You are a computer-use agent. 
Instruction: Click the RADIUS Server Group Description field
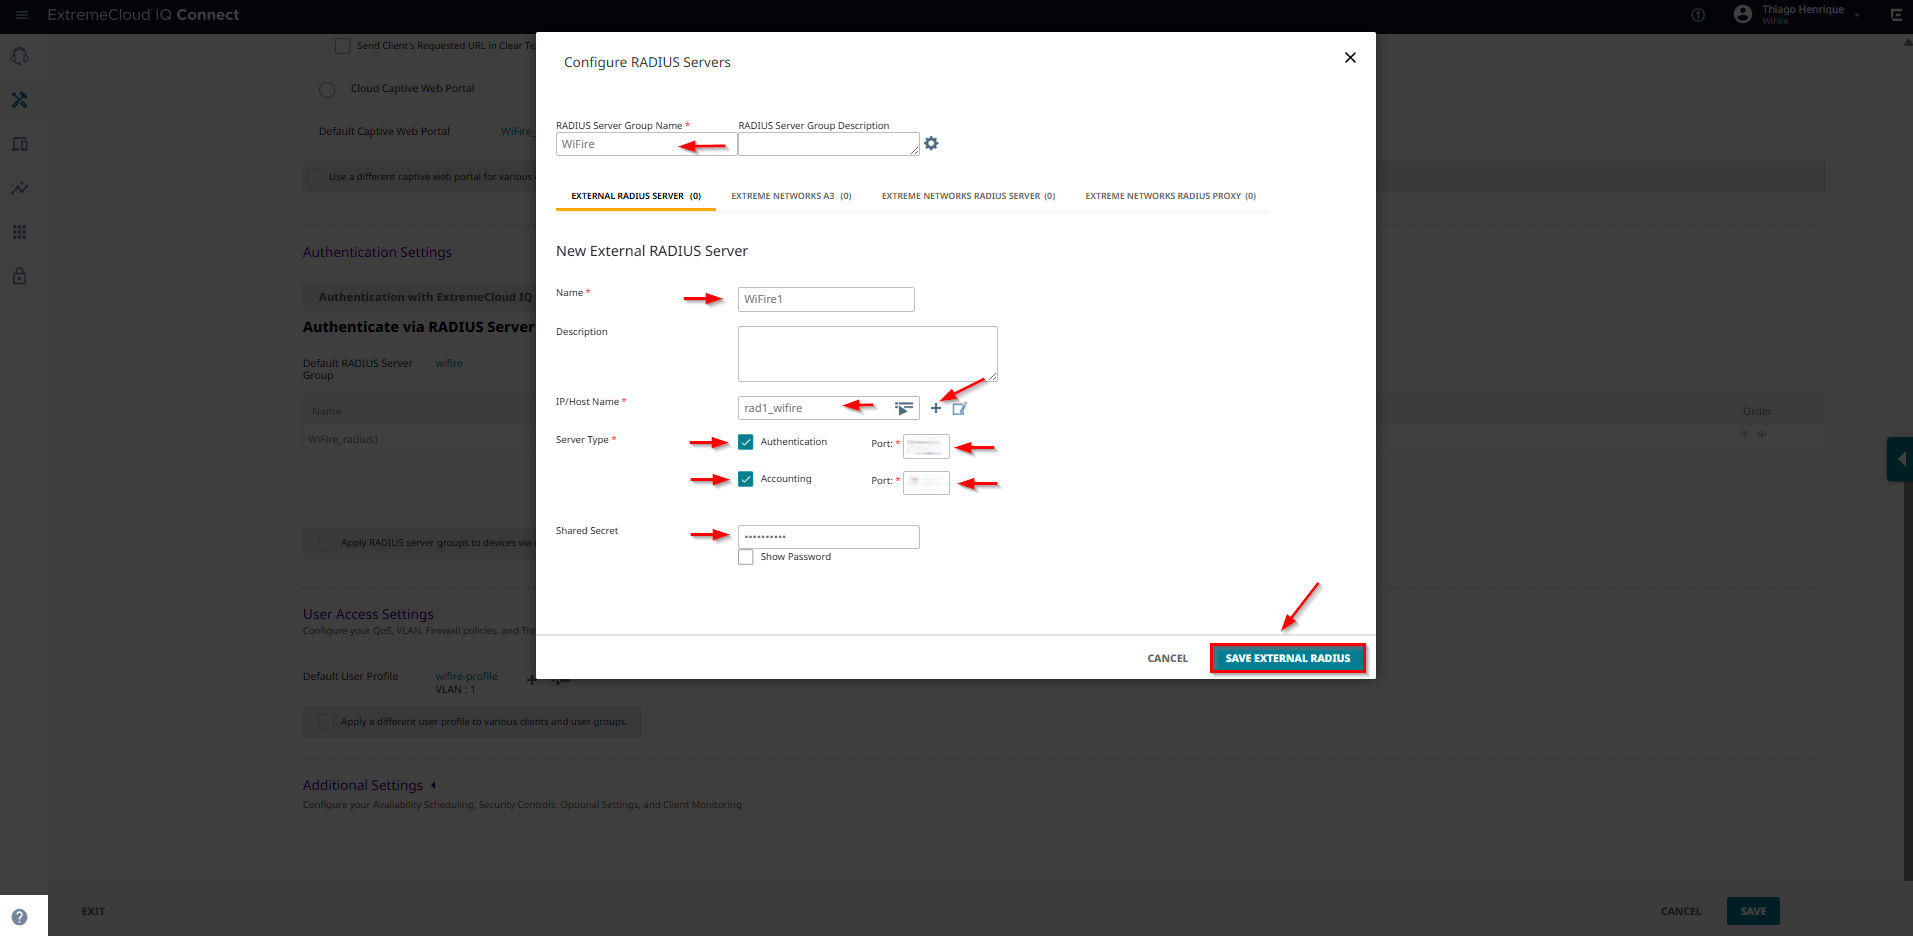click(x=829, y=144)
